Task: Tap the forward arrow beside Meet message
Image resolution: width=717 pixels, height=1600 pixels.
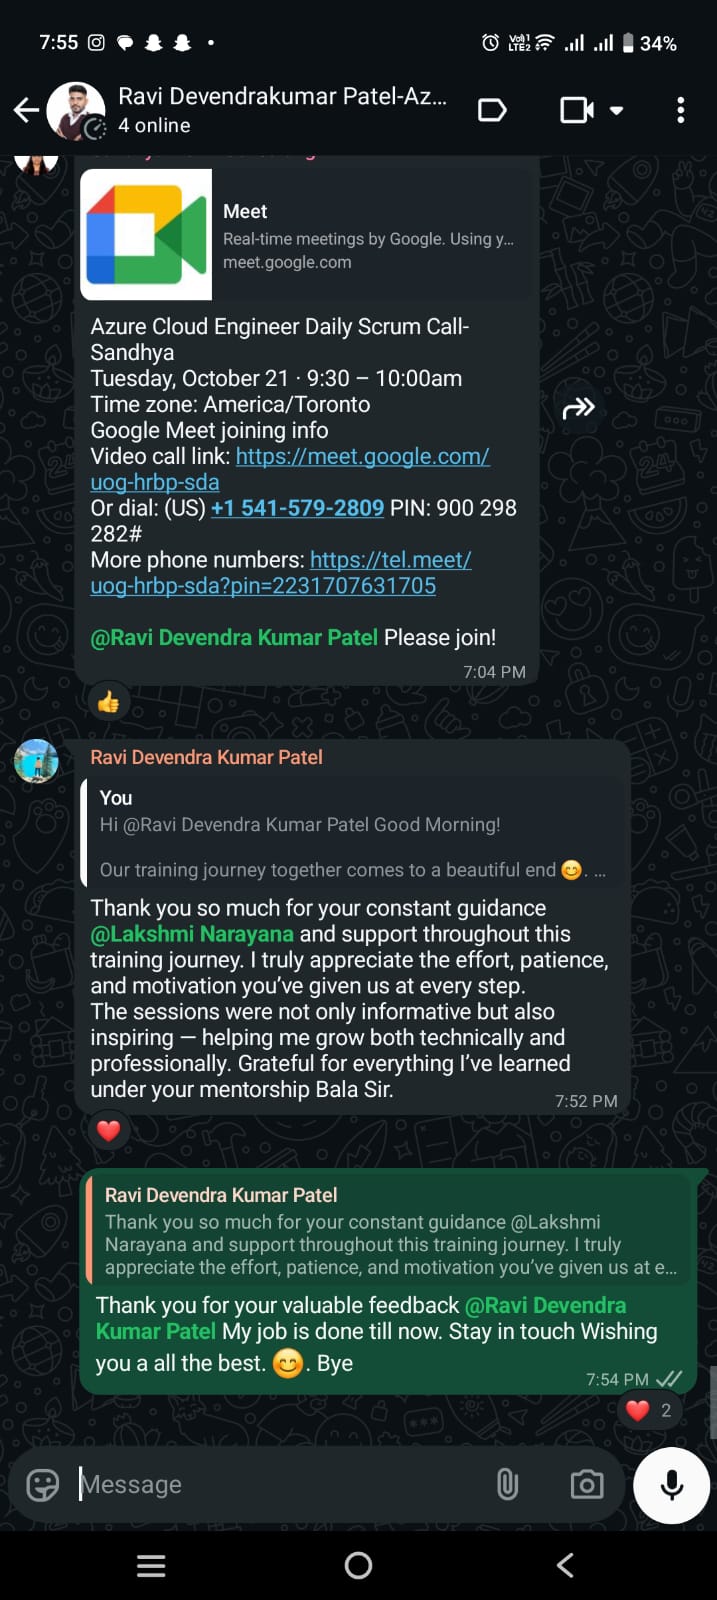Action: (x=579, y=407)
